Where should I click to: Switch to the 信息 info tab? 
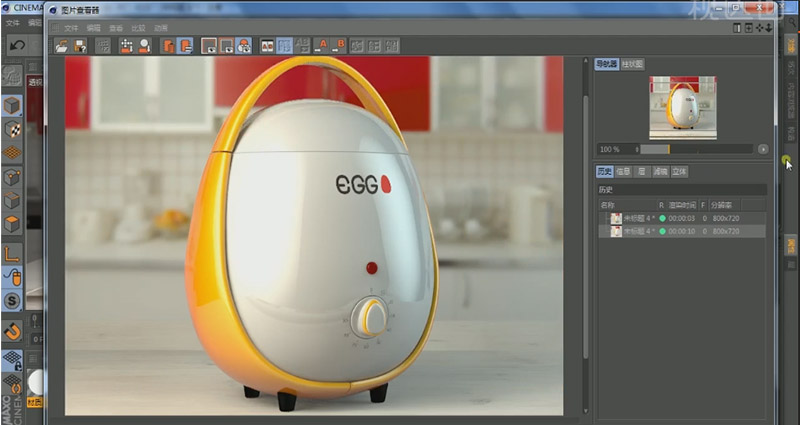point(623,172)
